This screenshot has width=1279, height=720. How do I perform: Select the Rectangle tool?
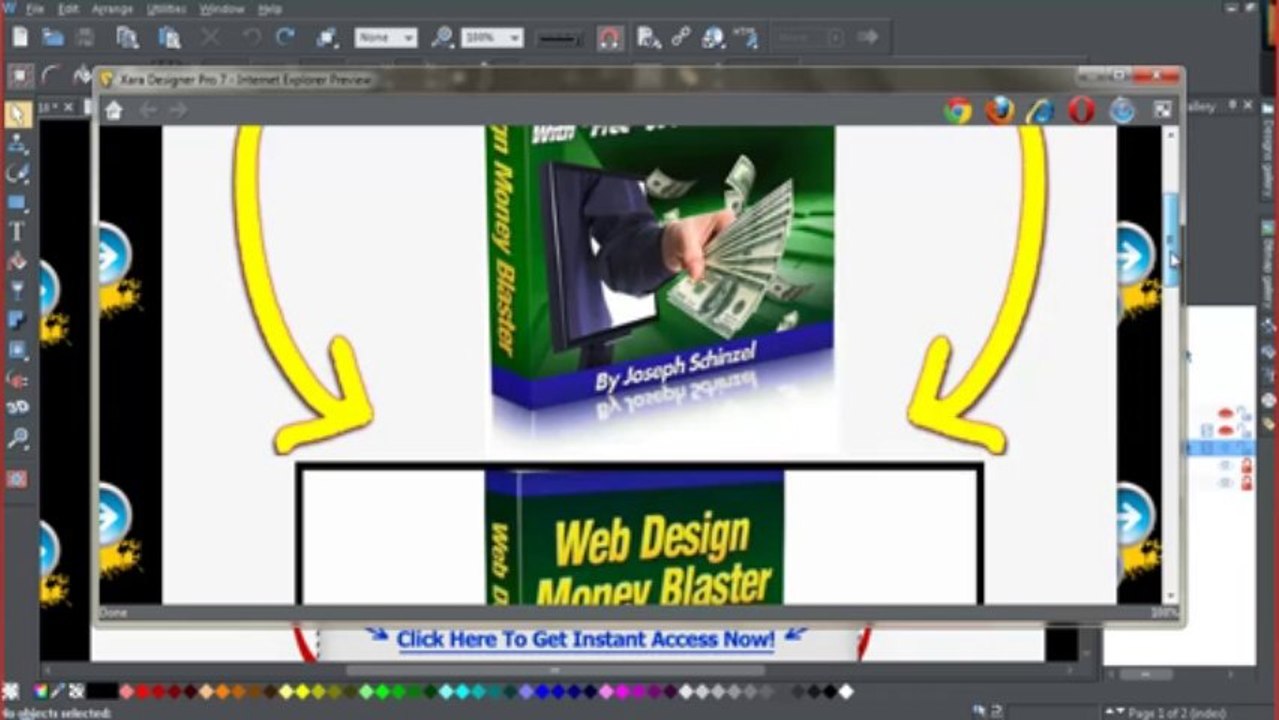17,203
